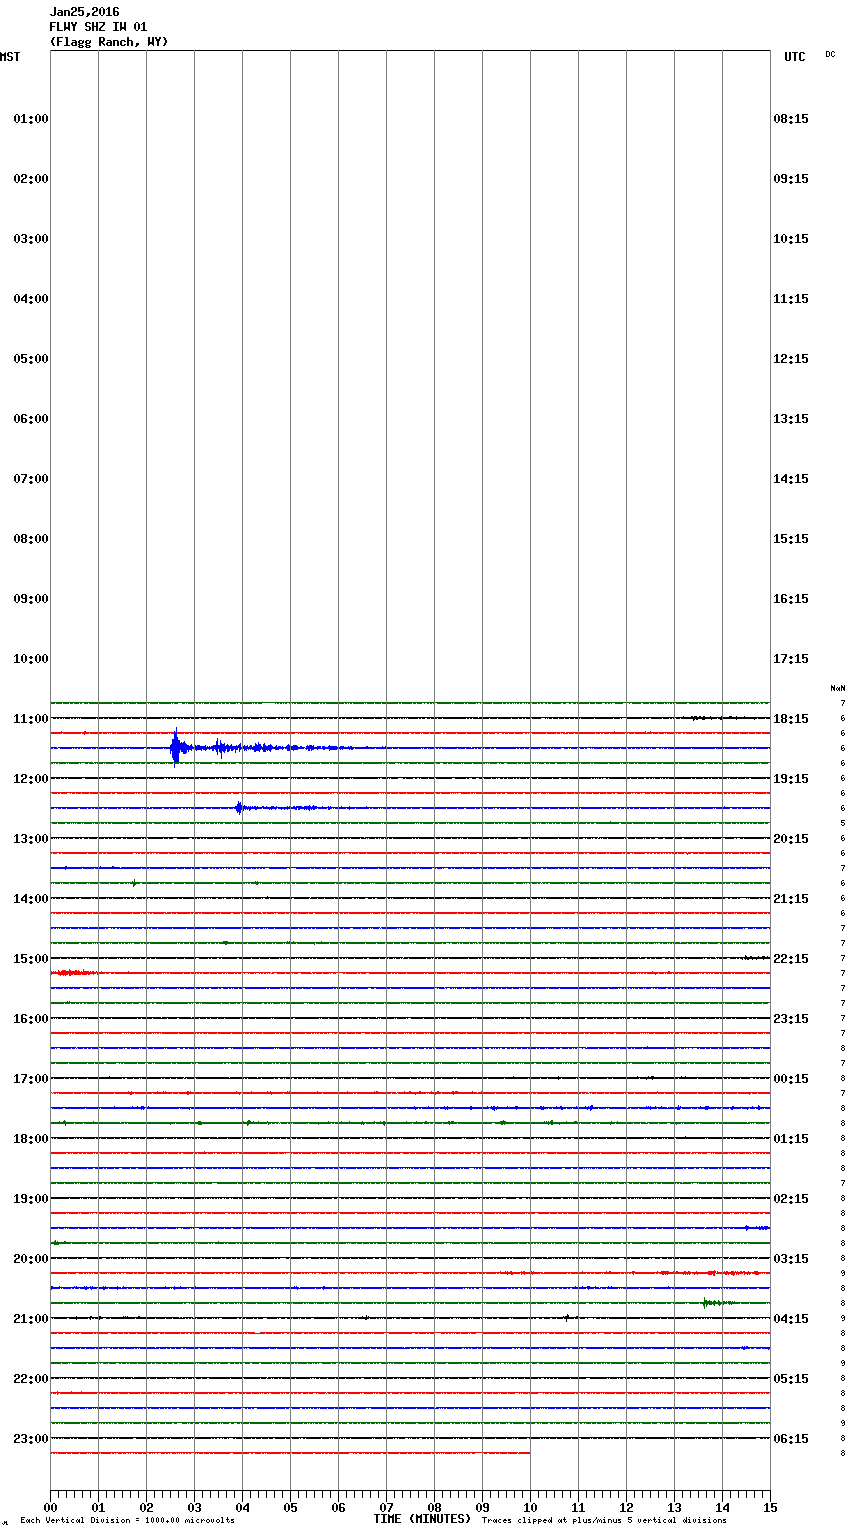Select the MST time label "21:00"
Viewport: 850px width, 1534px height.
tap(31, 1319)
